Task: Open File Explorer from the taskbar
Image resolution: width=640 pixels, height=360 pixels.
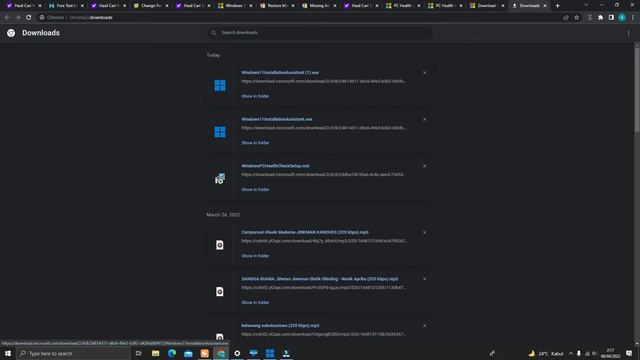Action: pyautogui.click(x=156, y=353)
